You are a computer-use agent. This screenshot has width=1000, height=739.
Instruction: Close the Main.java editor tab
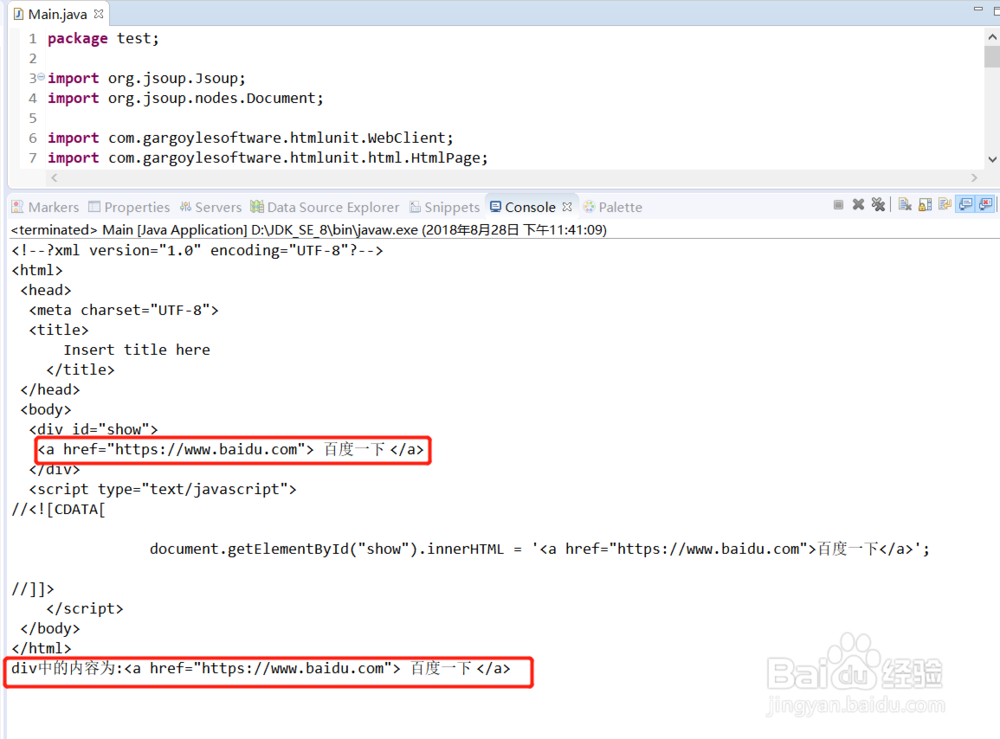pos(98,13)
